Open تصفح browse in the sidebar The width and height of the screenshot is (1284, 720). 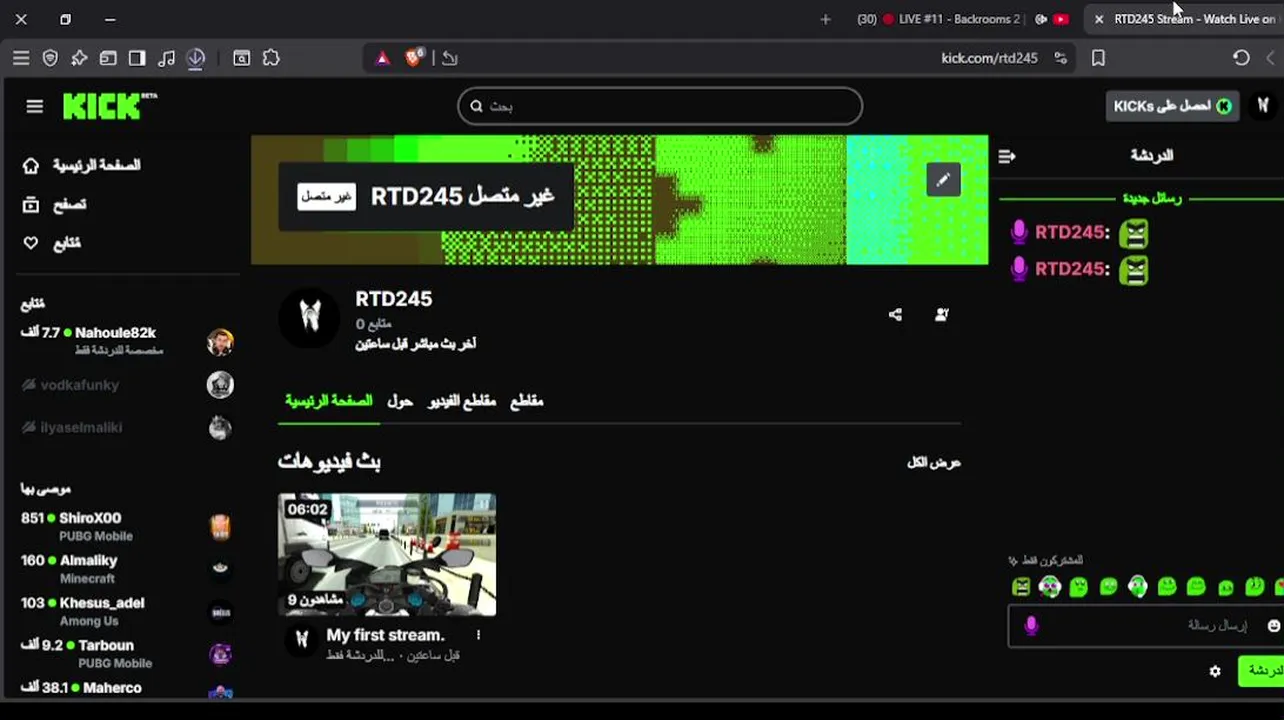click(56, 204)
